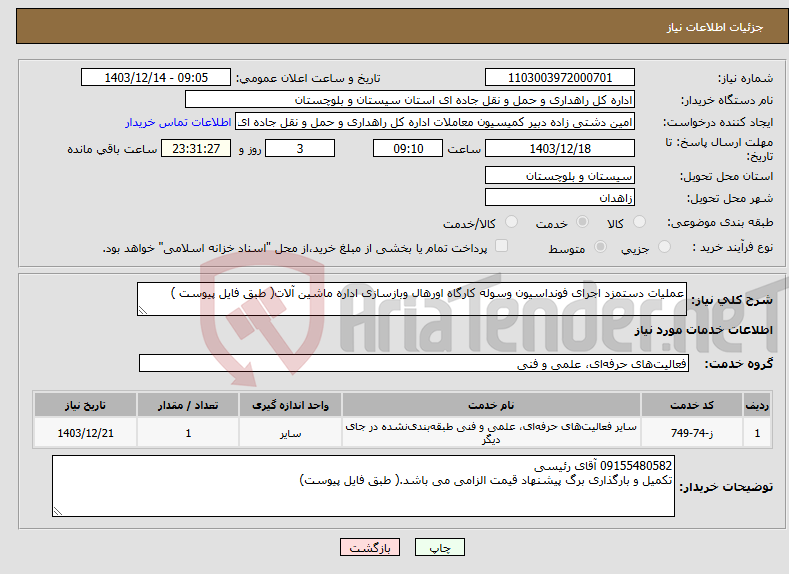This screenshot has width=789, height=574.
Task: Select the خدمت radio button
Action: 582,222
